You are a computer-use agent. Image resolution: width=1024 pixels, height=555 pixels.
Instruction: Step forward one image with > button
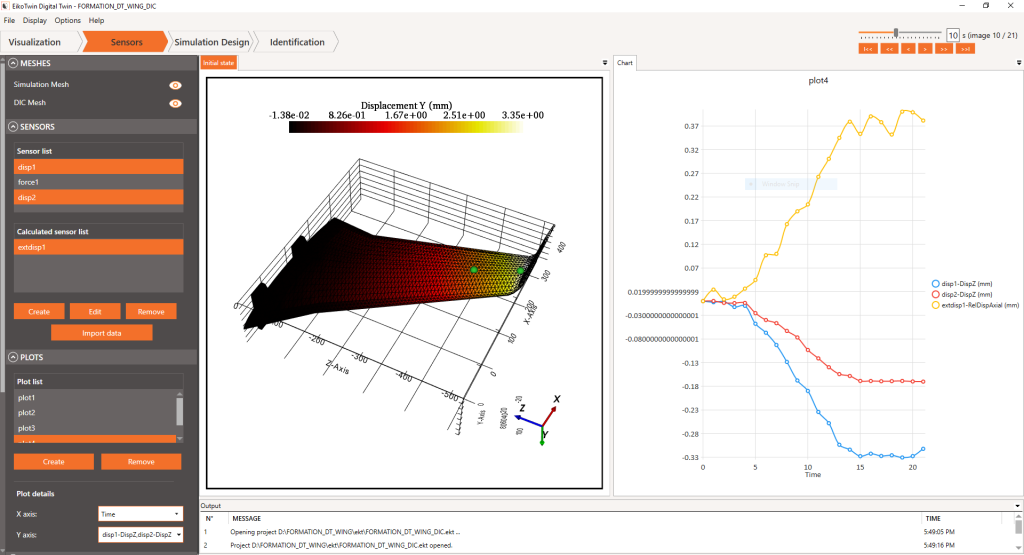[925, 49]
